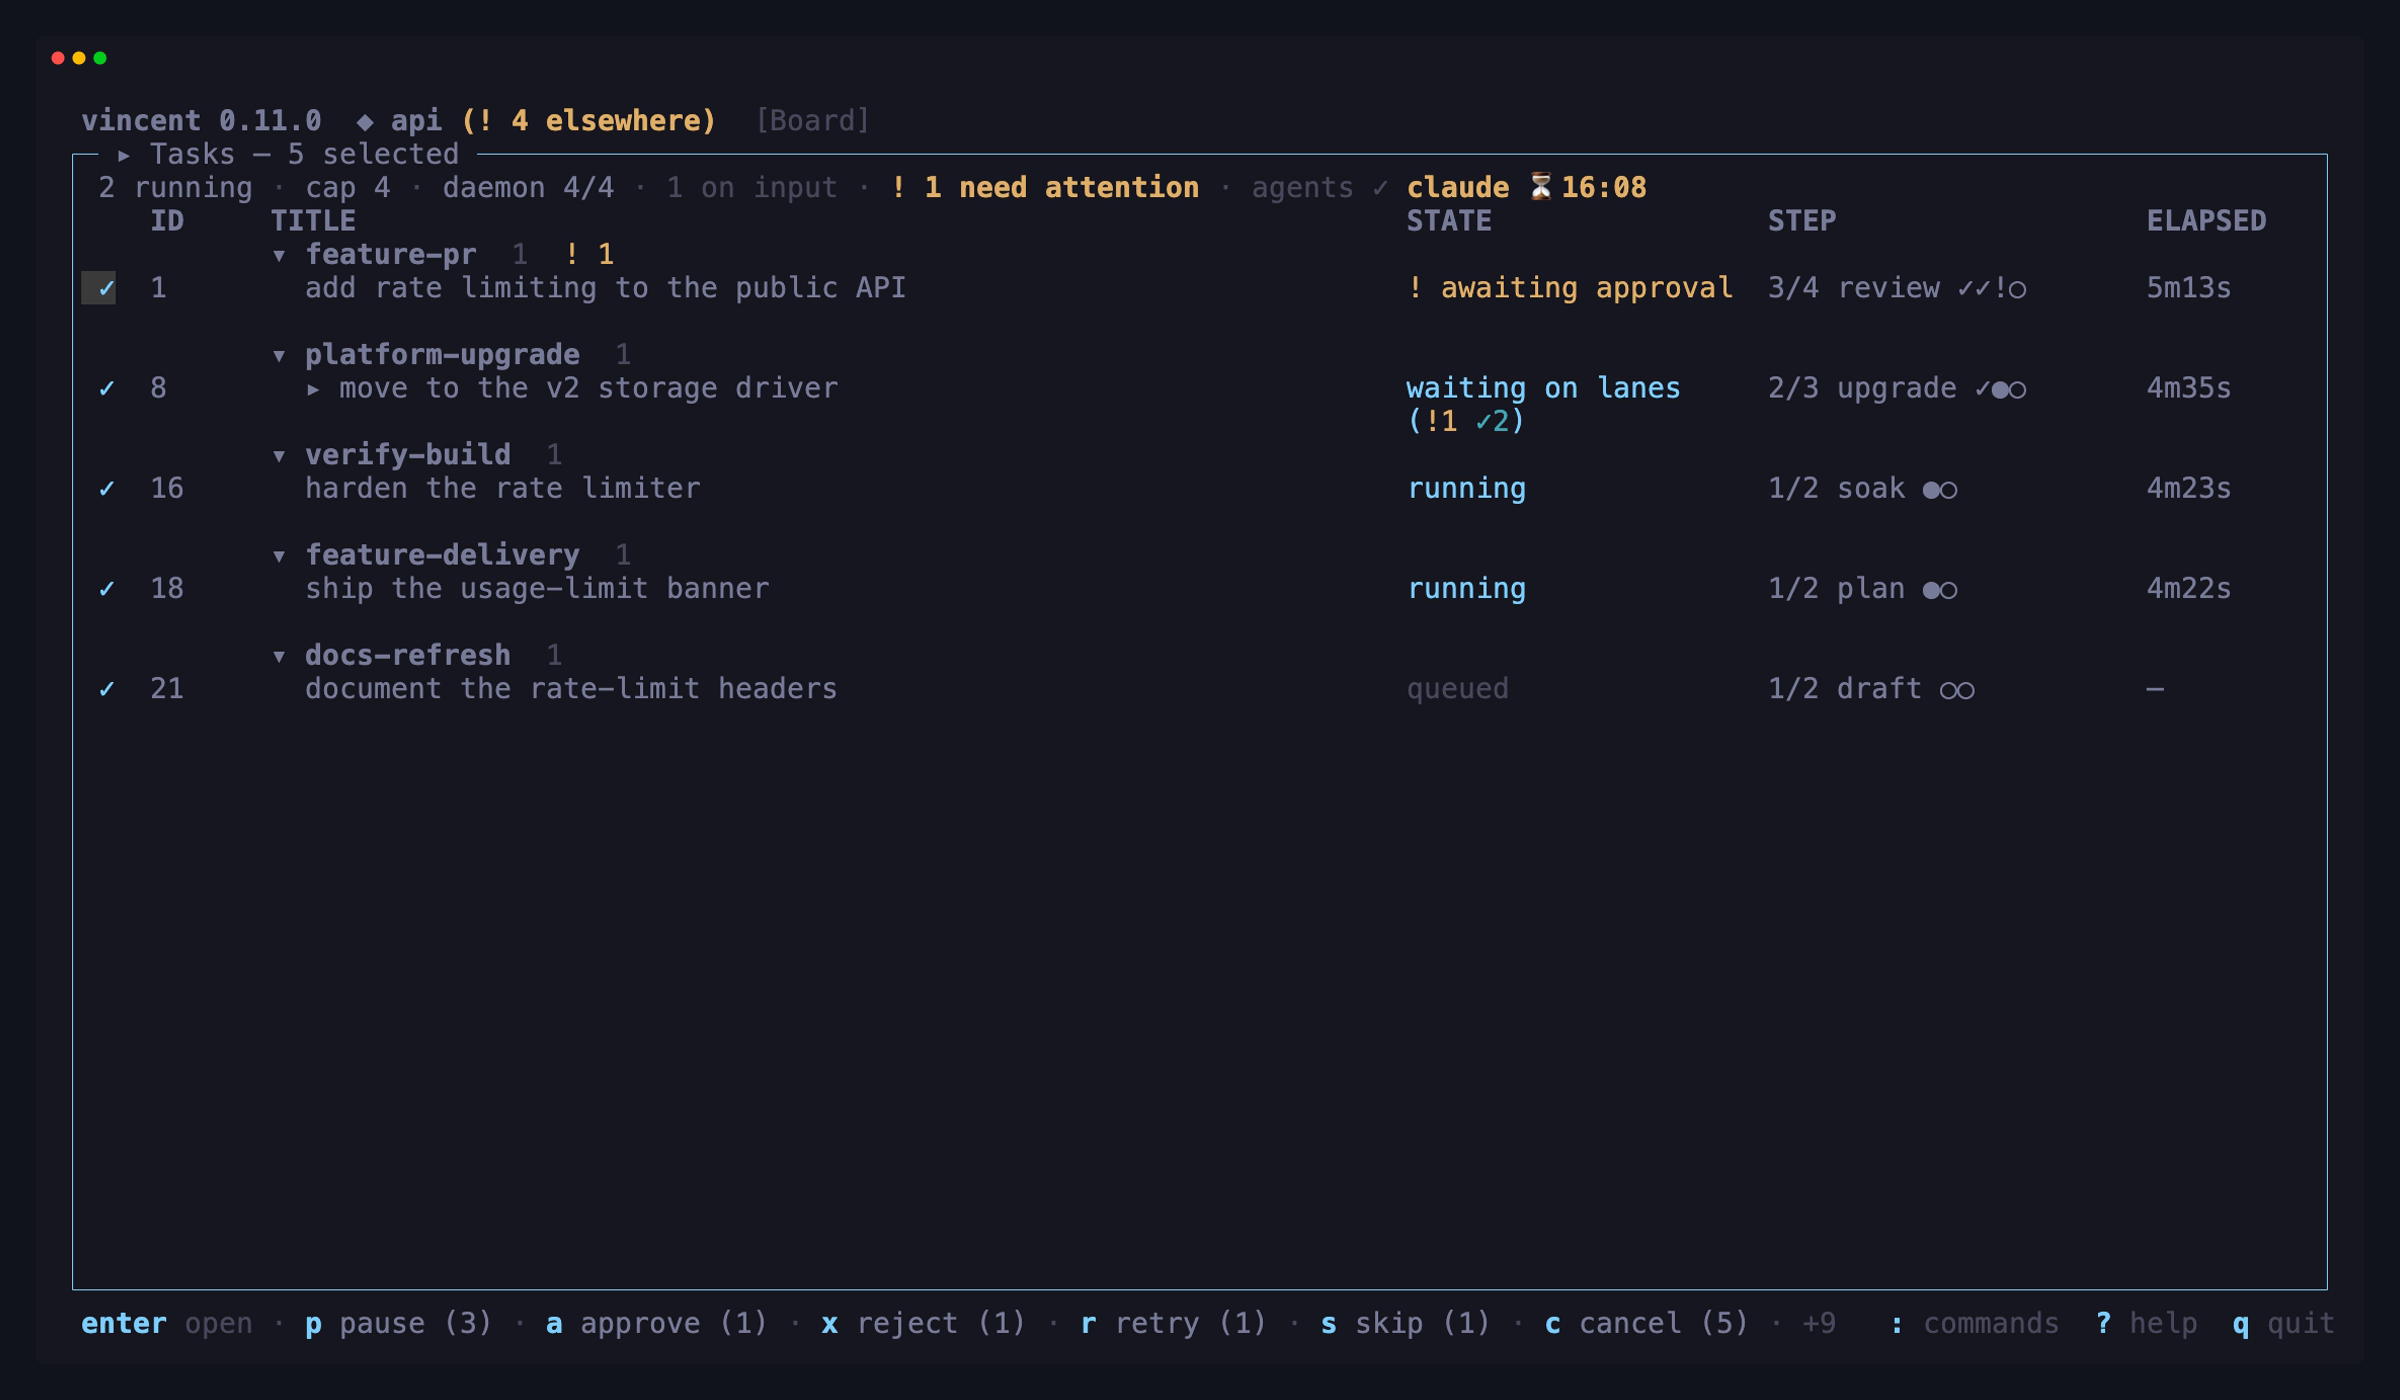Click the hourglass timer icon next to claude
The image size is (2400, 1400).
tap(1541, 187)
